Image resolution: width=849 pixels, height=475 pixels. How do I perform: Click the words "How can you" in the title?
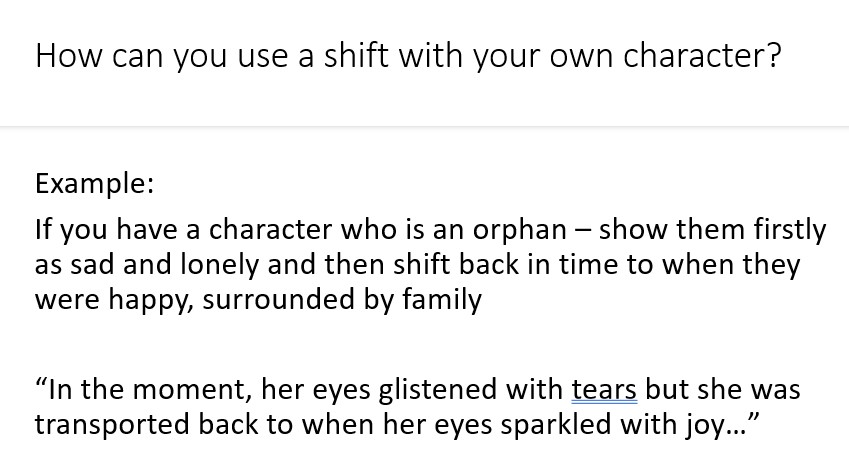[131, 56]
